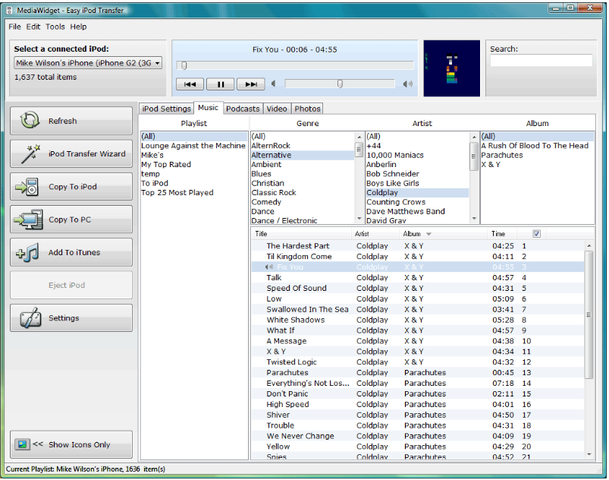Image resolution: width=609 pixels, height=480 pixels.
Task: Click the Album column sort arrow
Action: (x=429, y=234)
